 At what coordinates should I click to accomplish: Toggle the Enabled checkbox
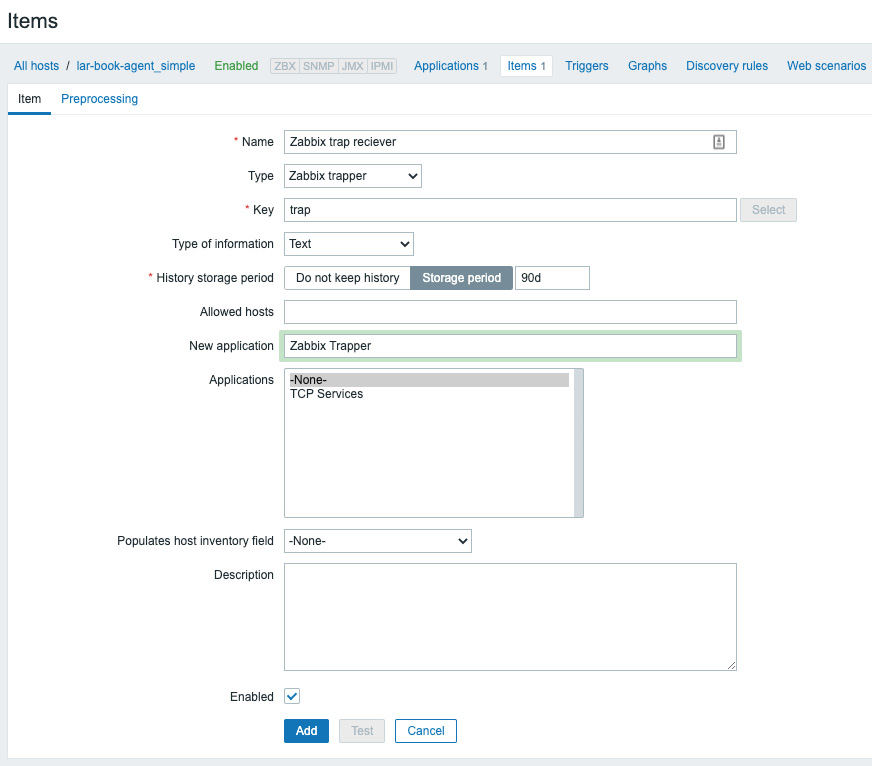point(292,696)
